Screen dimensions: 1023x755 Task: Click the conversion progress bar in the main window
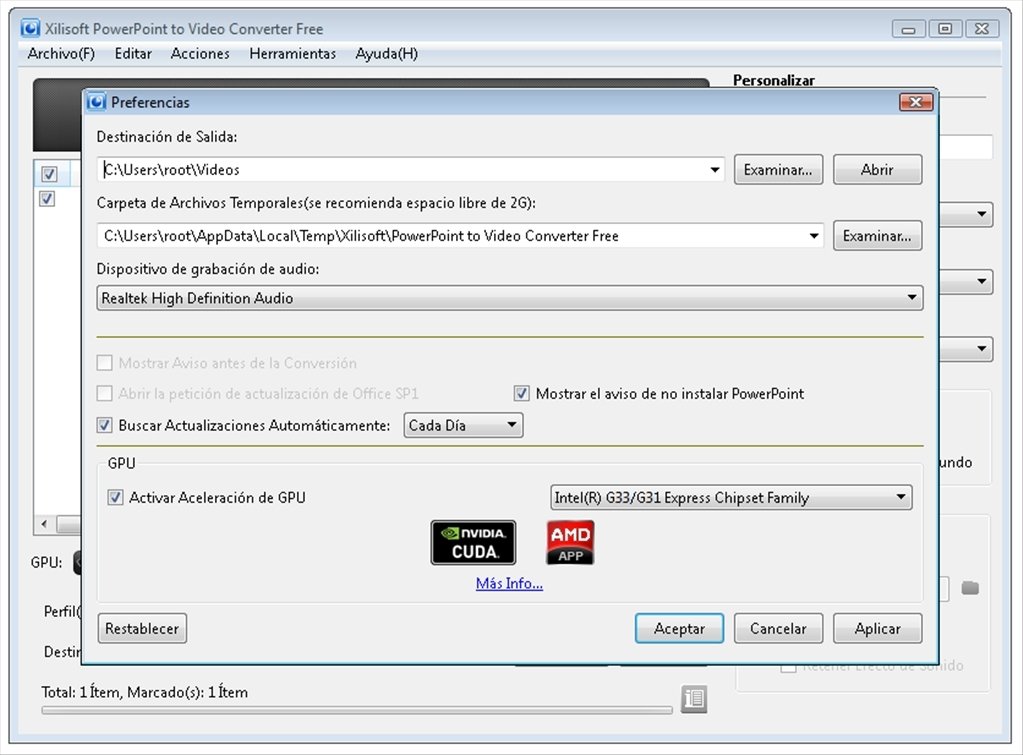pos(356,711)
